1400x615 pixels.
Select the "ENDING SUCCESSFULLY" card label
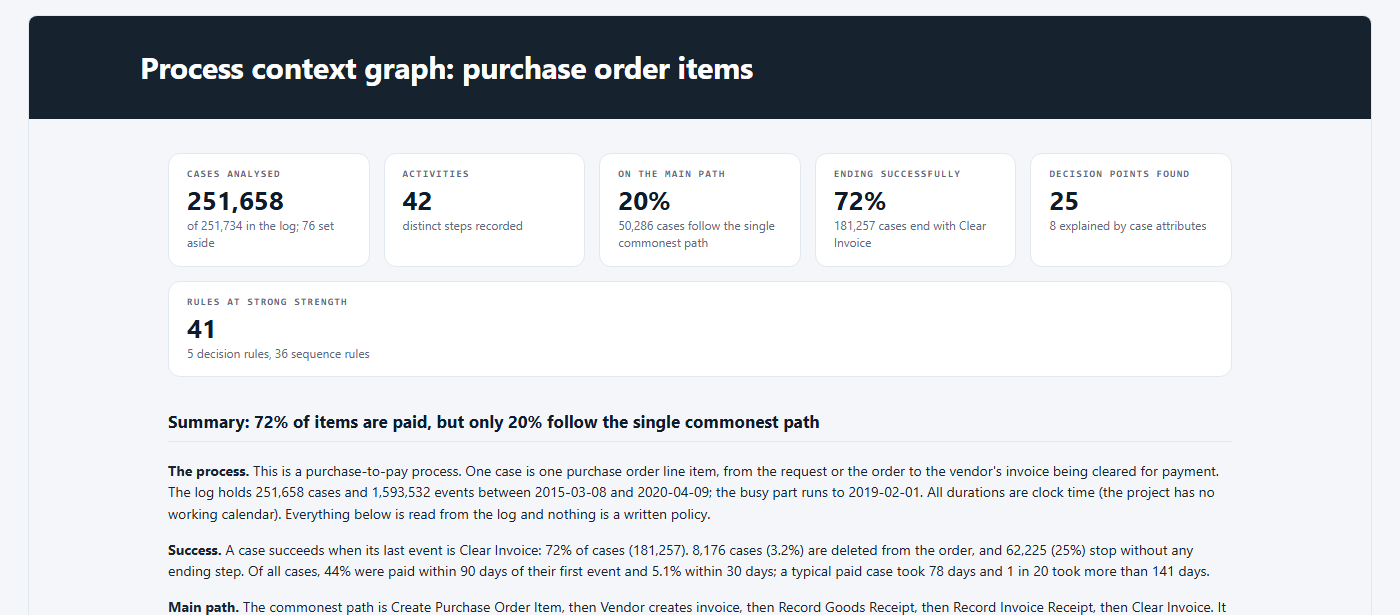coord(897,174)
